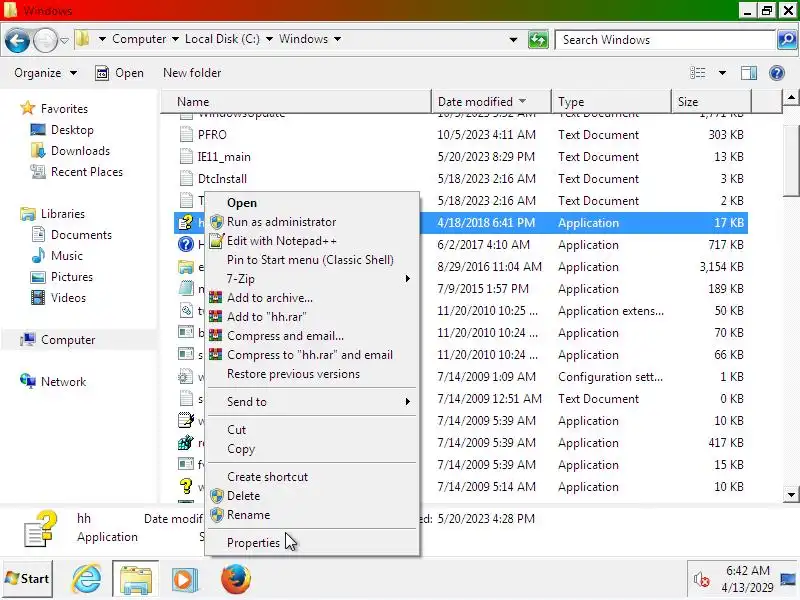Open Internet Explorer from the taskbar

coord(87,579)
